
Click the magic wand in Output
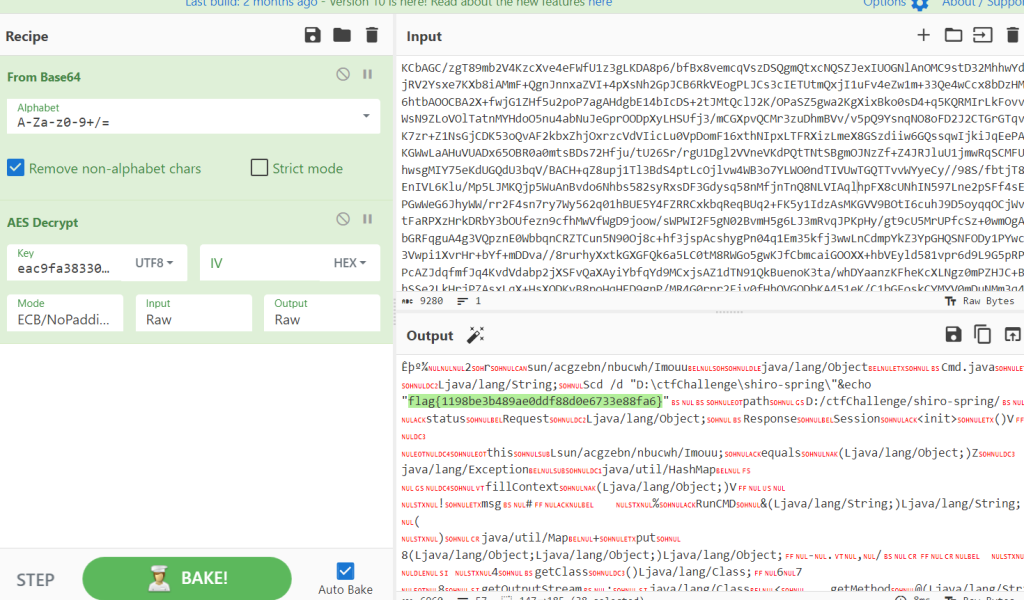point(476,335)
